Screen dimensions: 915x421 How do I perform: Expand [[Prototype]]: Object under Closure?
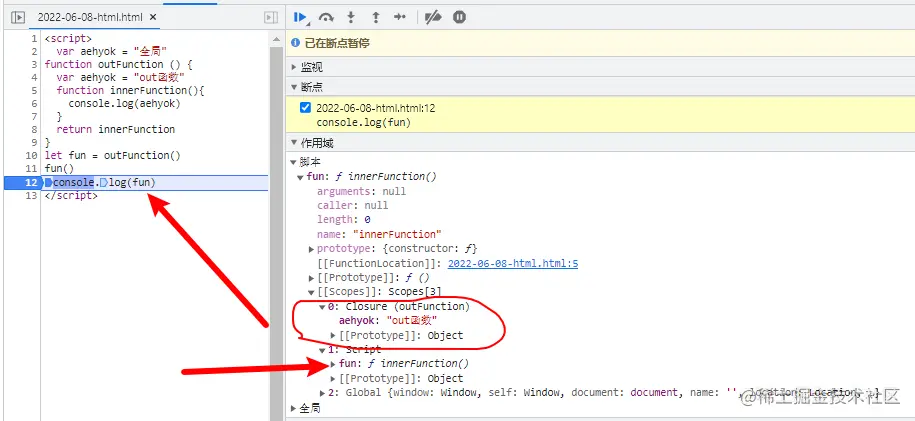pos(333,335)
